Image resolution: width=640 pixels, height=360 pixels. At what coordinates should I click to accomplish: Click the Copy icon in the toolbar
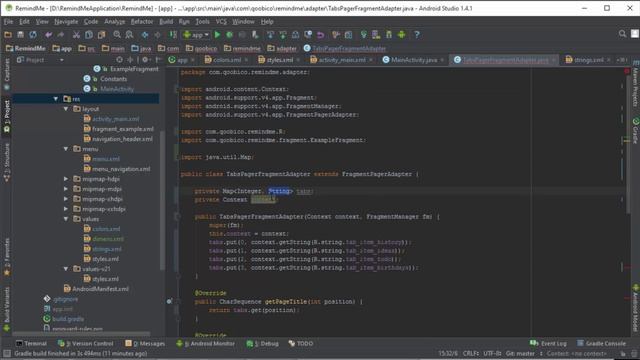point(89,35)
